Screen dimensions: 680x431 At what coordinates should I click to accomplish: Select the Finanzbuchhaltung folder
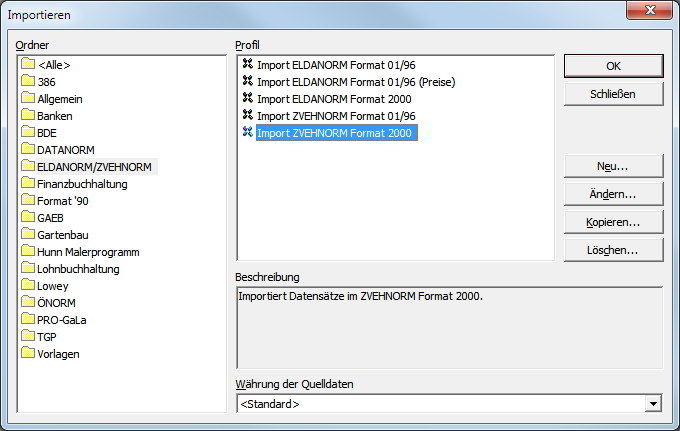(81, 184)
